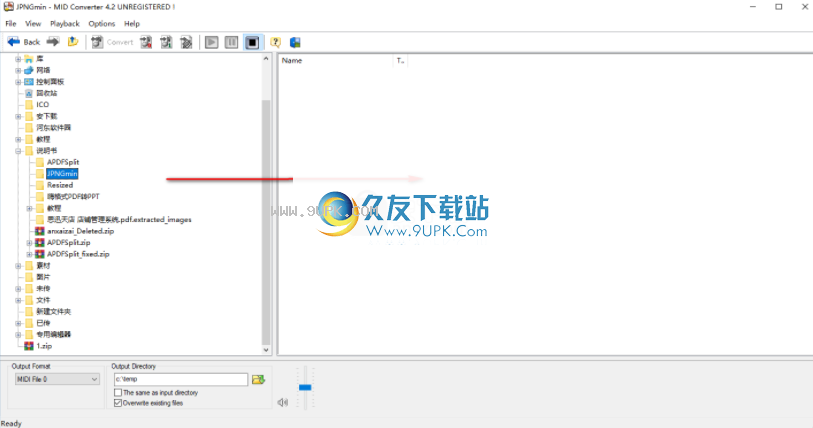Viewport: 813px width, 428px height.
Task: Expand the 未传 folder node
Action: pos(18,288)
